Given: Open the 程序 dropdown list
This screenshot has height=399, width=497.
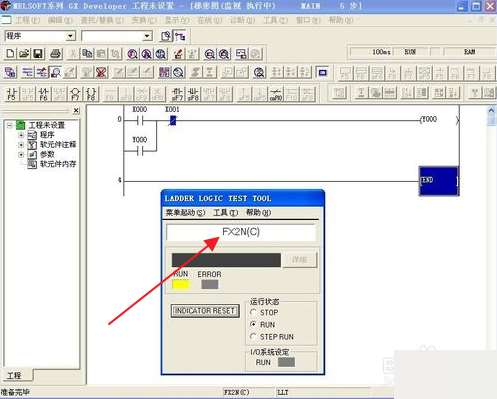Looking at the screenshot, I should pos(70,36).
